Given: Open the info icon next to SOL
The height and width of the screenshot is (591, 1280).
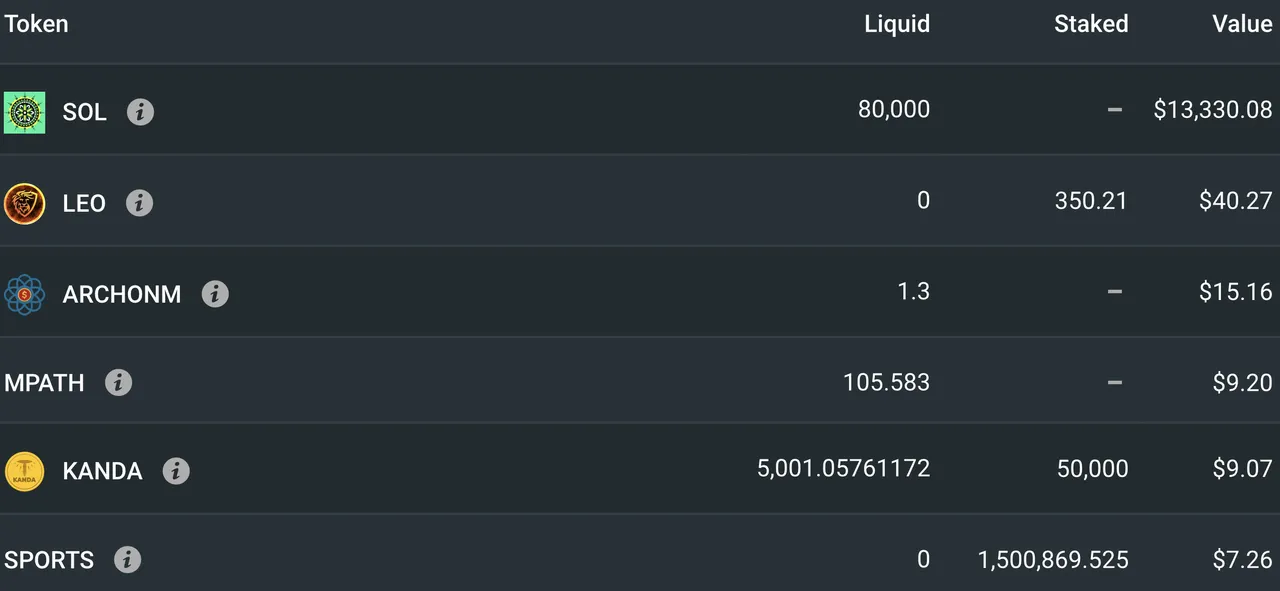Looking at the screenshot, I should click(140, 112).
